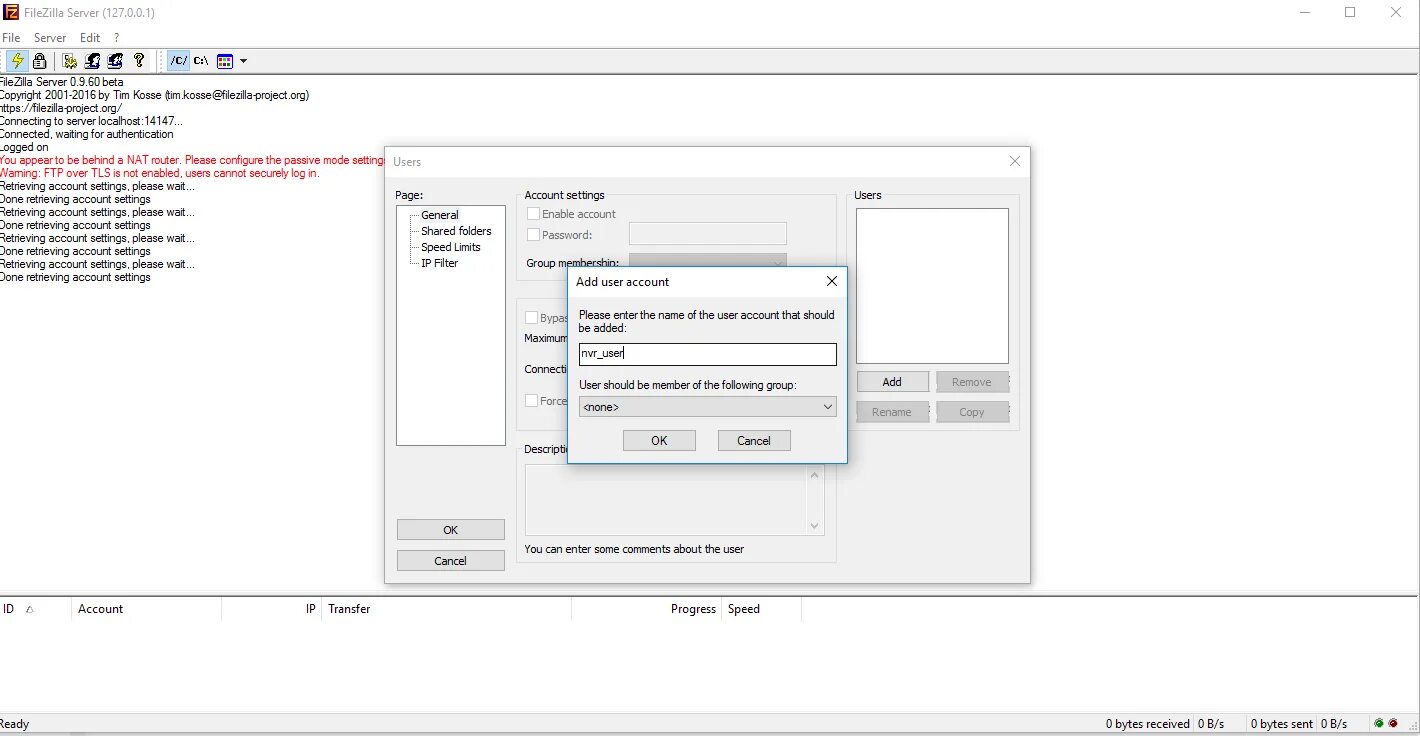Screen dimensions: 1420x736
Task: Click the Add button under the Users list
Action: tap(892, 382)
